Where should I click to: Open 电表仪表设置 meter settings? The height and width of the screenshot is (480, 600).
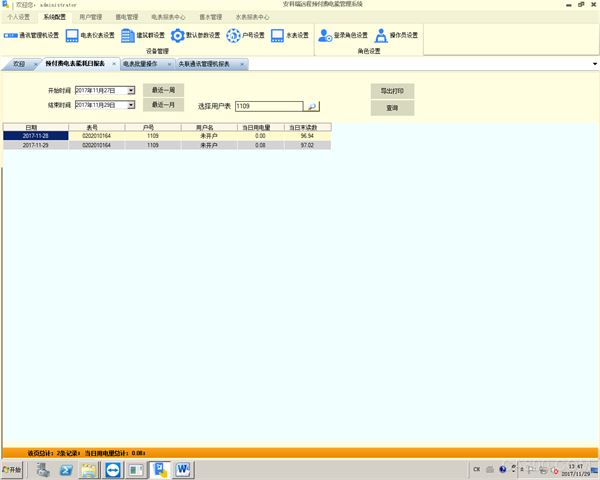tap(90, 35)
